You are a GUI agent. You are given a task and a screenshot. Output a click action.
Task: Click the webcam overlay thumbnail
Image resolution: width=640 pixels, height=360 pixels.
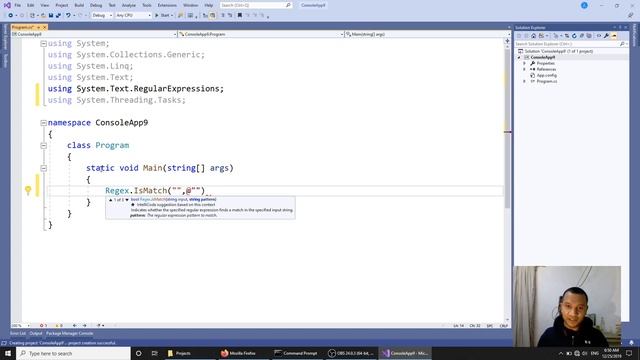(567, 306)
